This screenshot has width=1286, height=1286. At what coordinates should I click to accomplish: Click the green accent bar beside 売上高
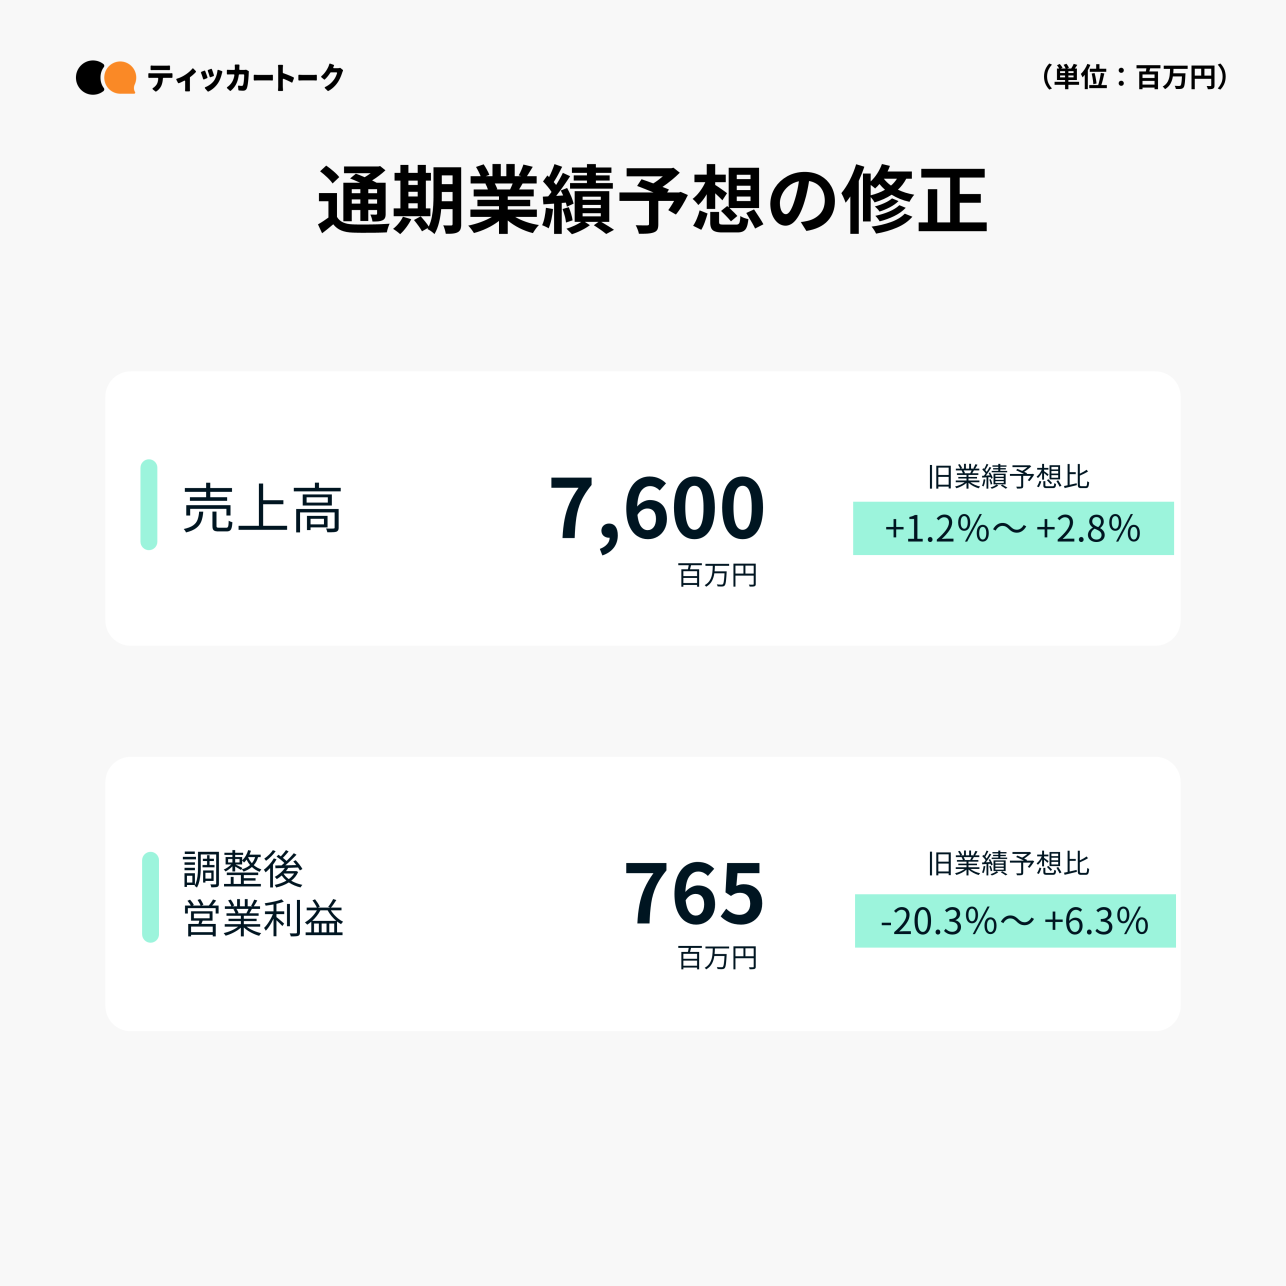tap(149, 505)
